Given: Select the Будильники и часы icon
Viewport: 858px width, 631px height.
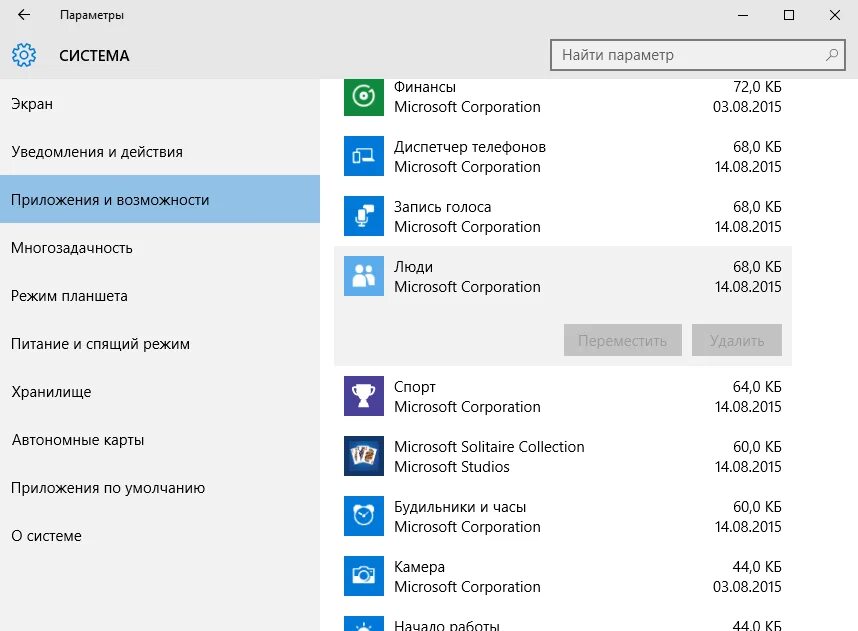Looking at the screenshot, I should 364,516.
